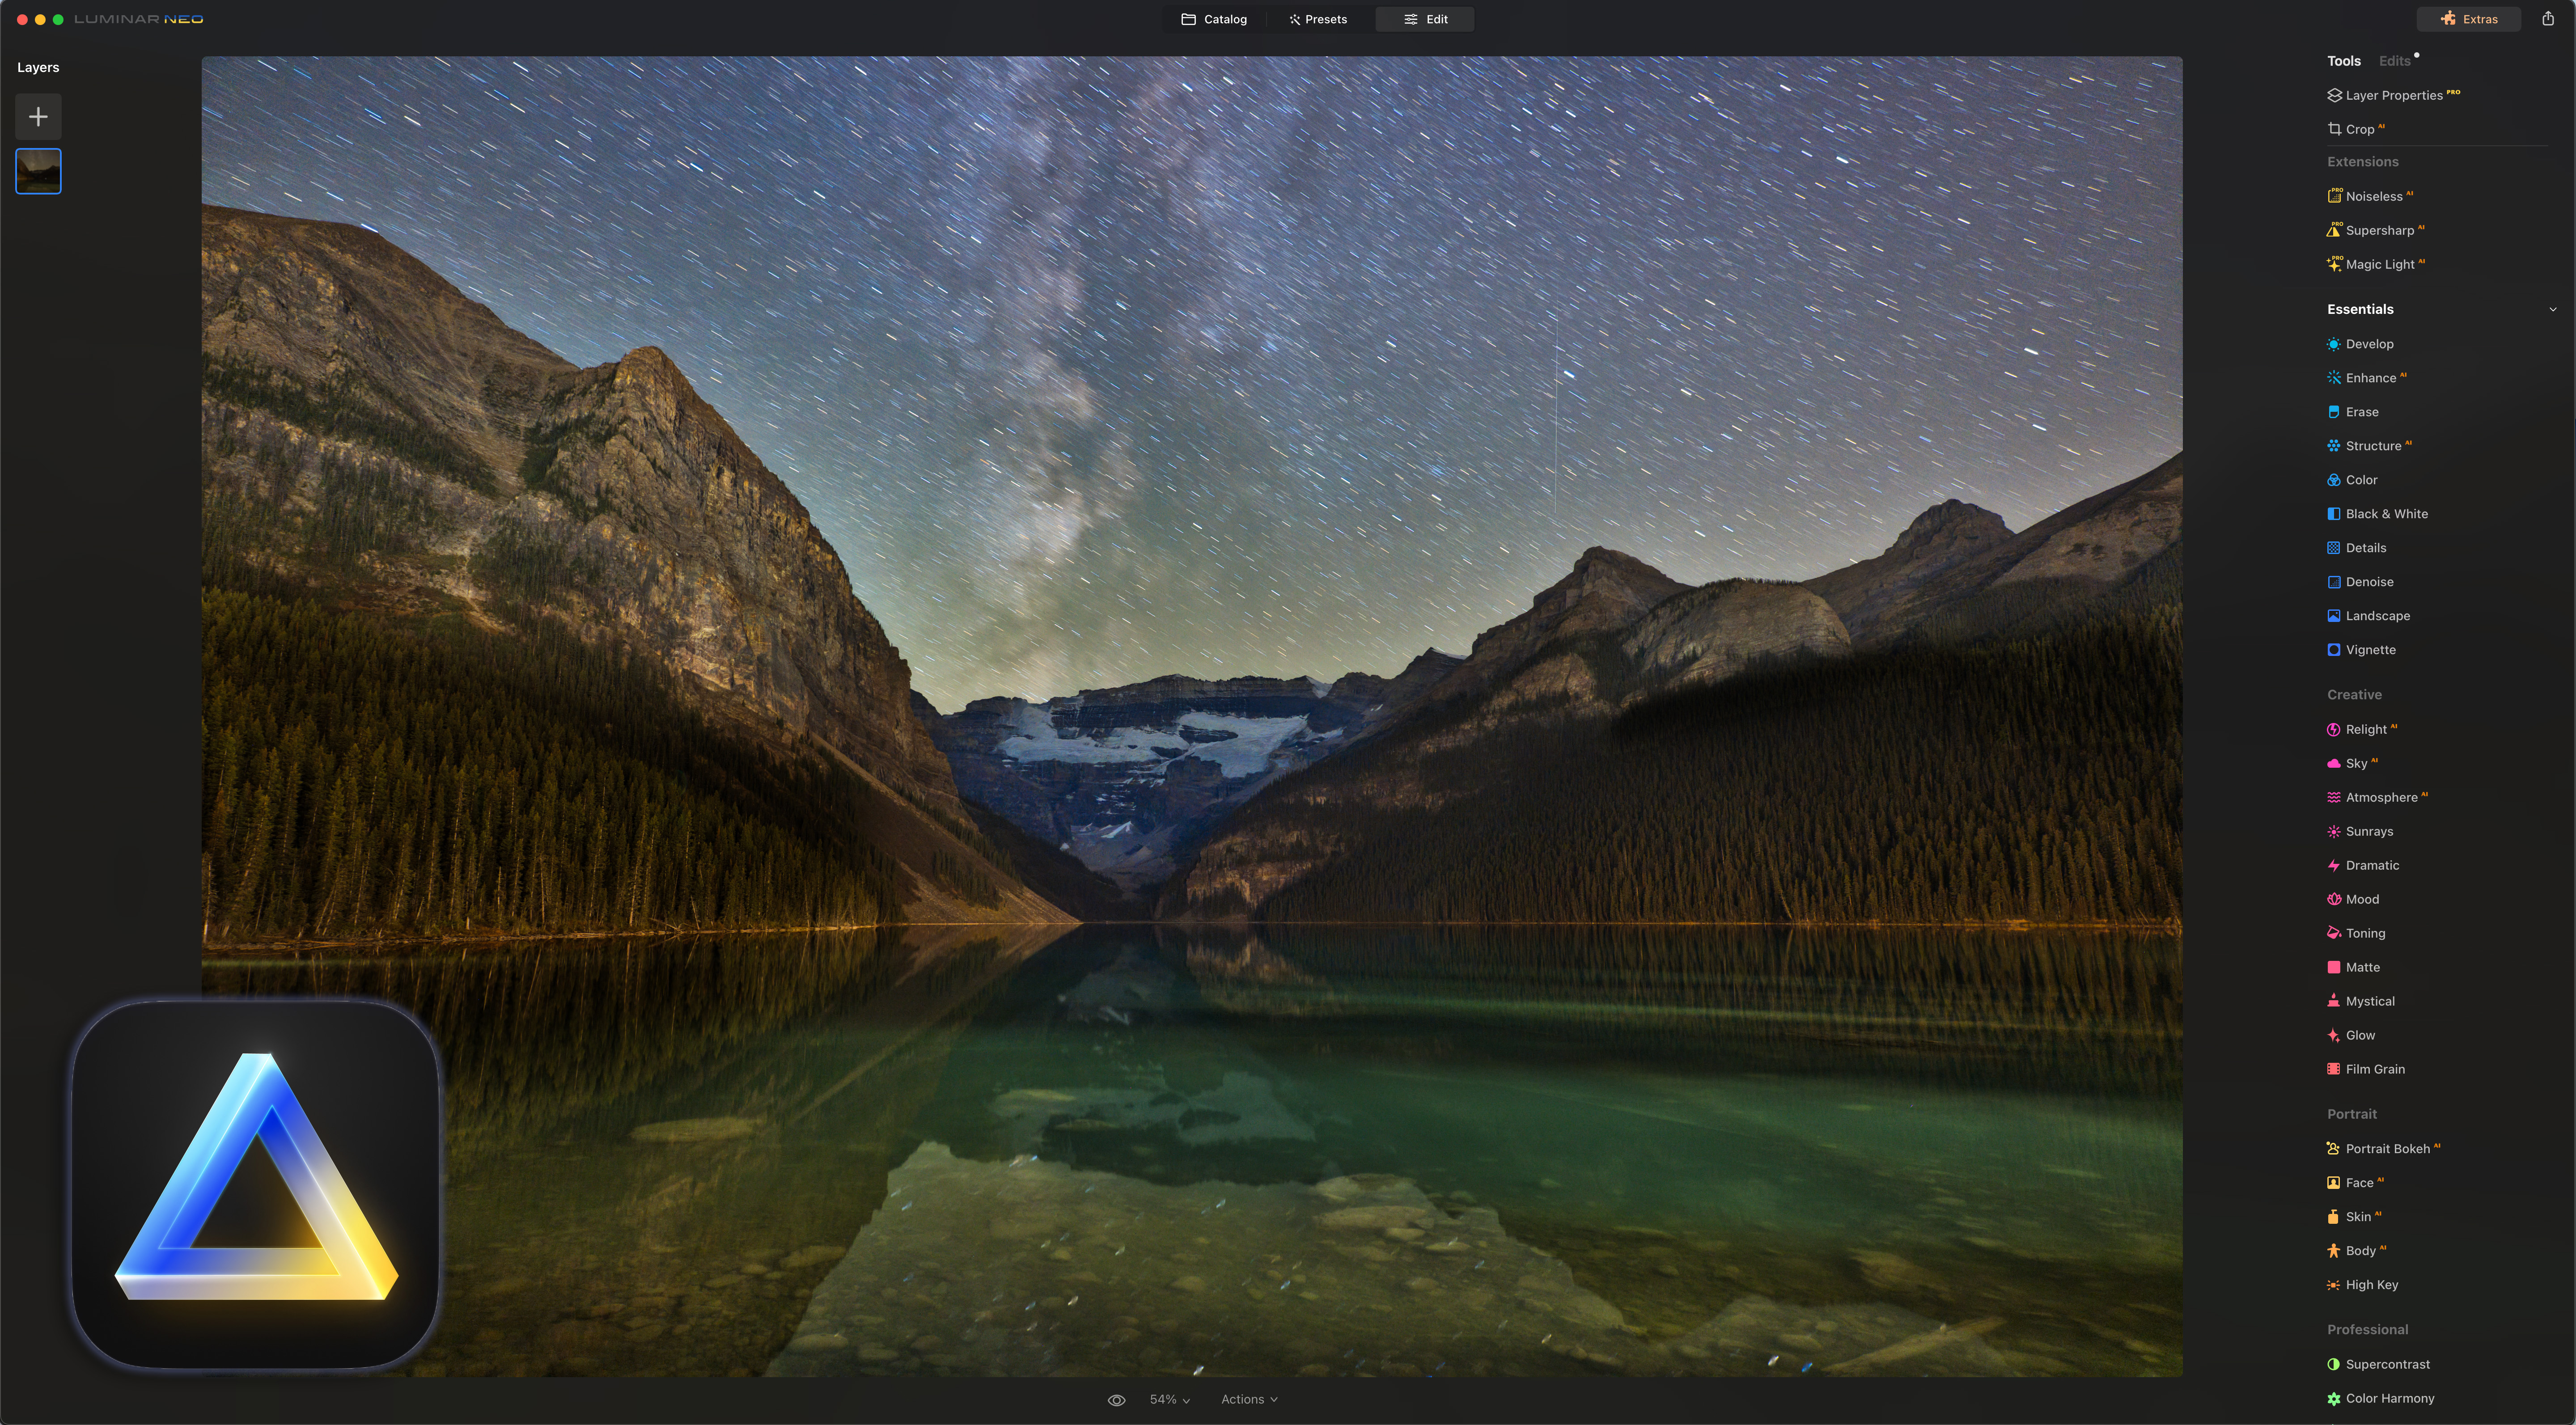Add a new layer with plus button
Image resolution: width=2576 pixels, height=1425 pixels.
click(38, 117)
